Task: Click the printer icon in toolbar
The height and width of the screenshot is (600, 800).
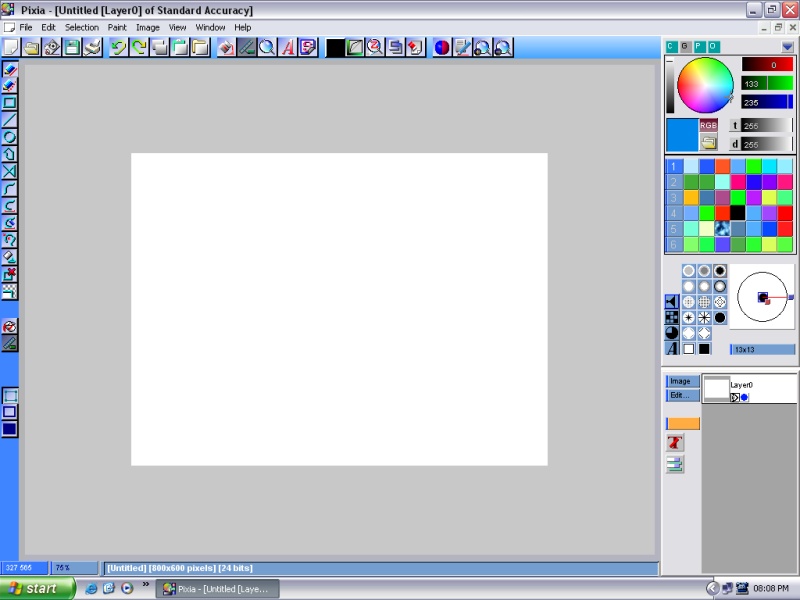Action: pos(93,47)
